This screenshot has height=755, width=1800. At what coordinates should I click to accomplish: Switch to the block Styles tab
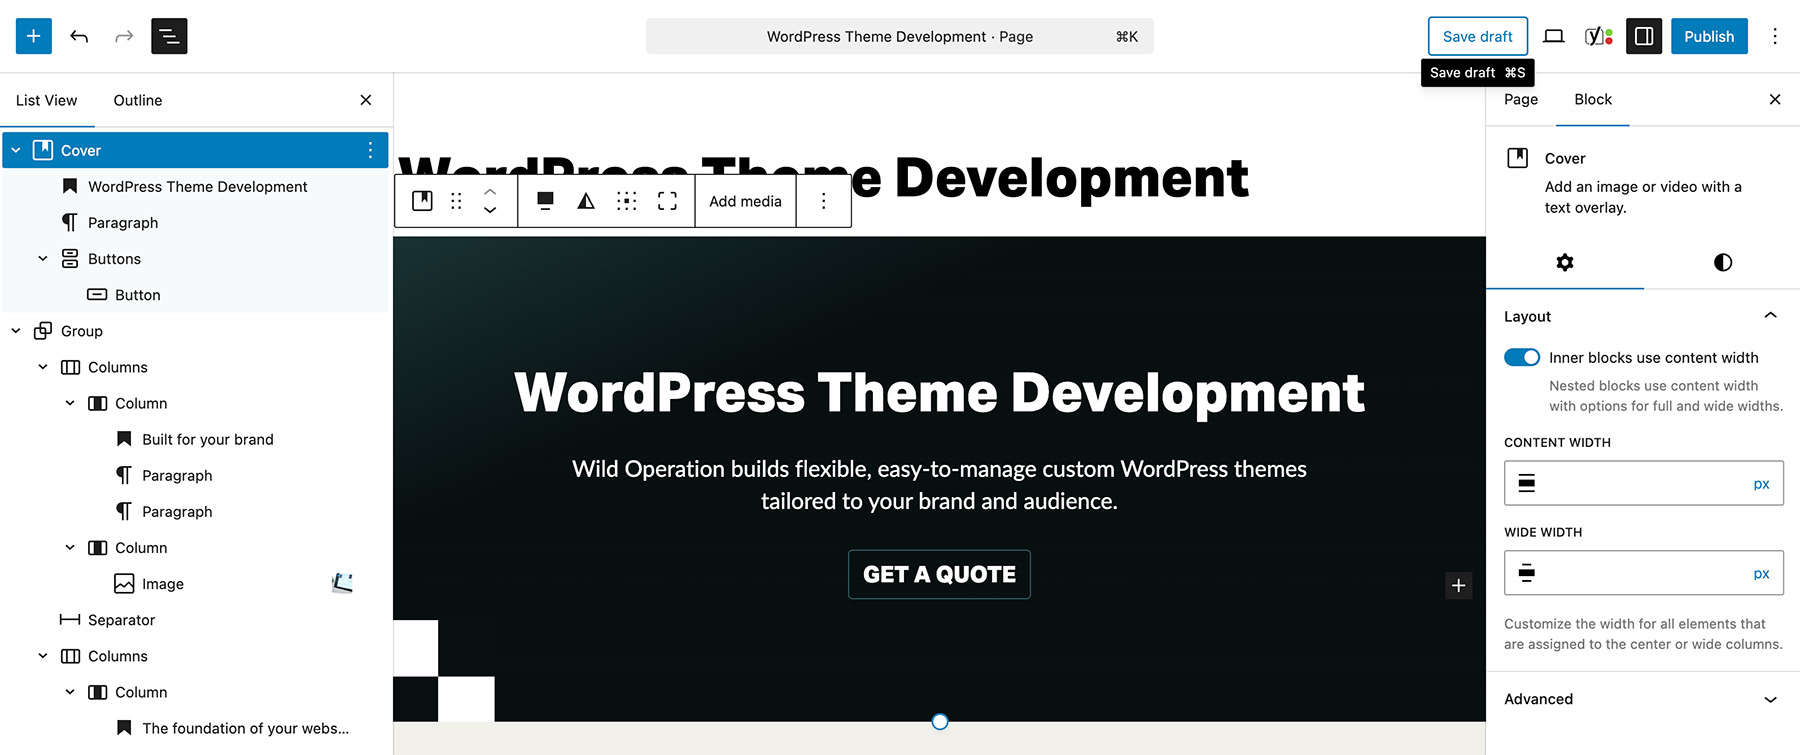coord(1722,262)
